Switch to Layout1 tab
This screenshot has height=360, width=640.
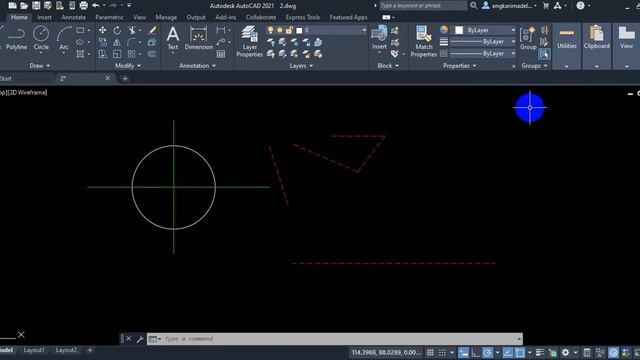click(34, 350)
